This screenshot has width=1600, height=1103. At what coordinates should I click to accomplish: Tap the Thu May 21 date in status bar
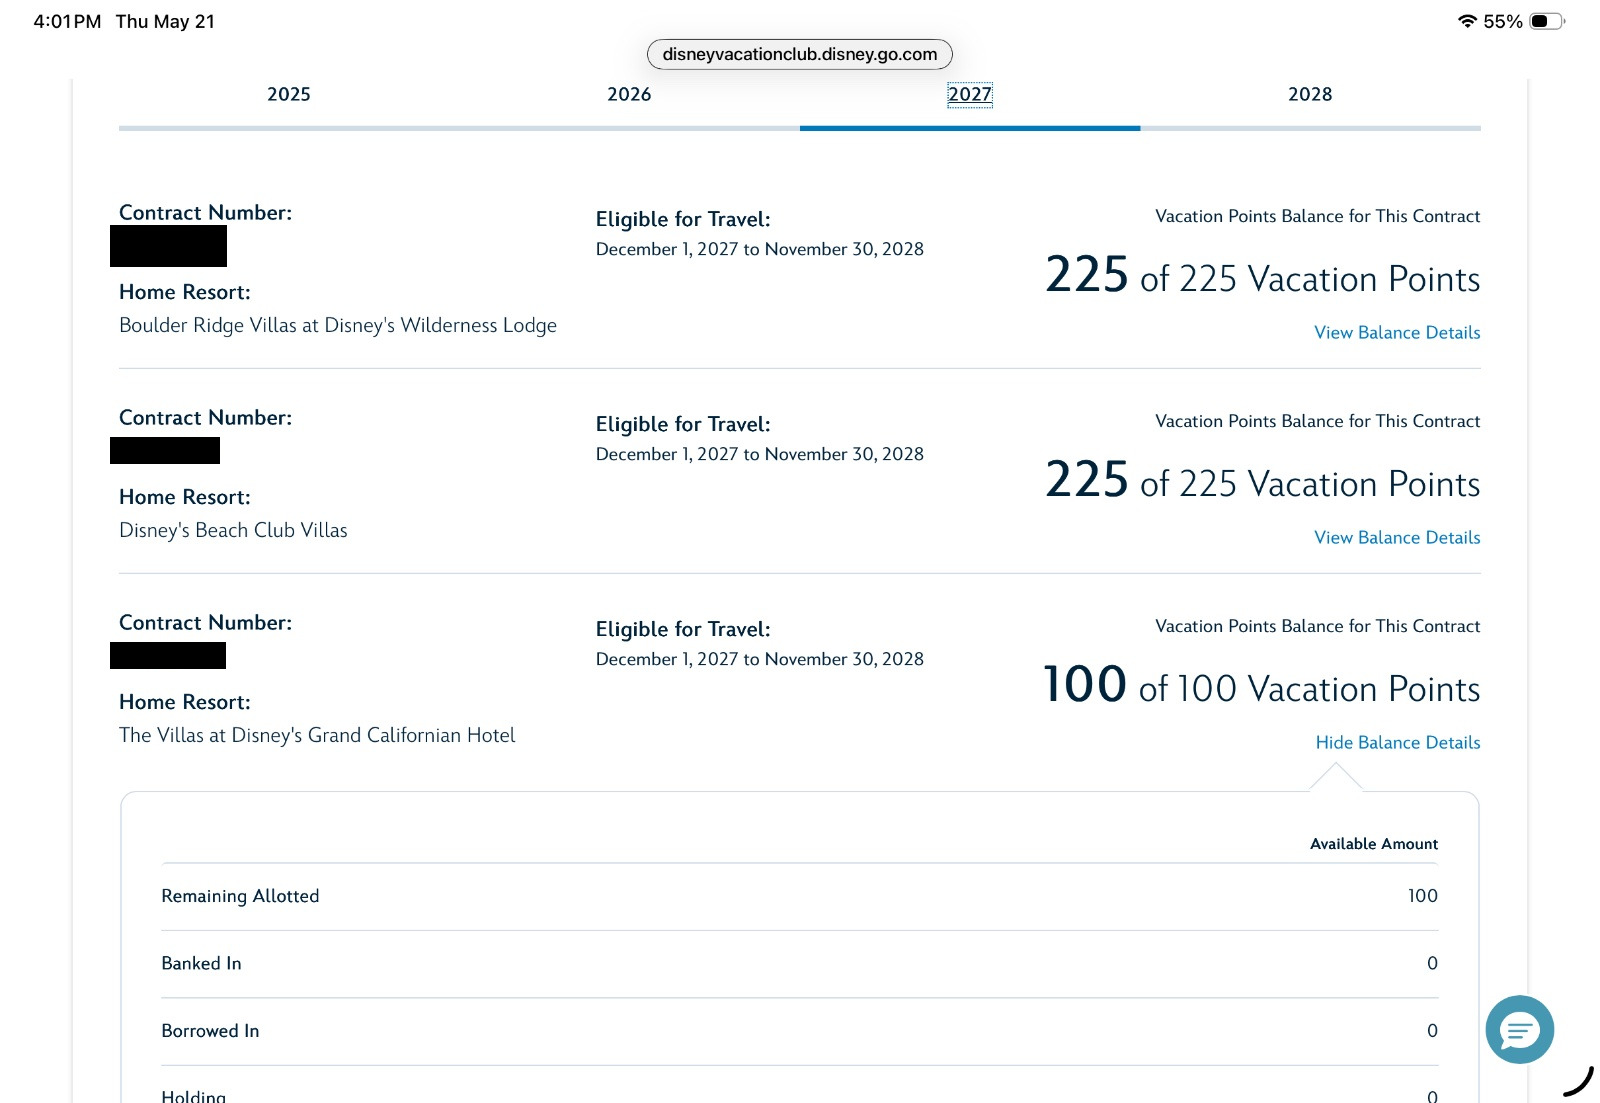[x=165, y=21]
